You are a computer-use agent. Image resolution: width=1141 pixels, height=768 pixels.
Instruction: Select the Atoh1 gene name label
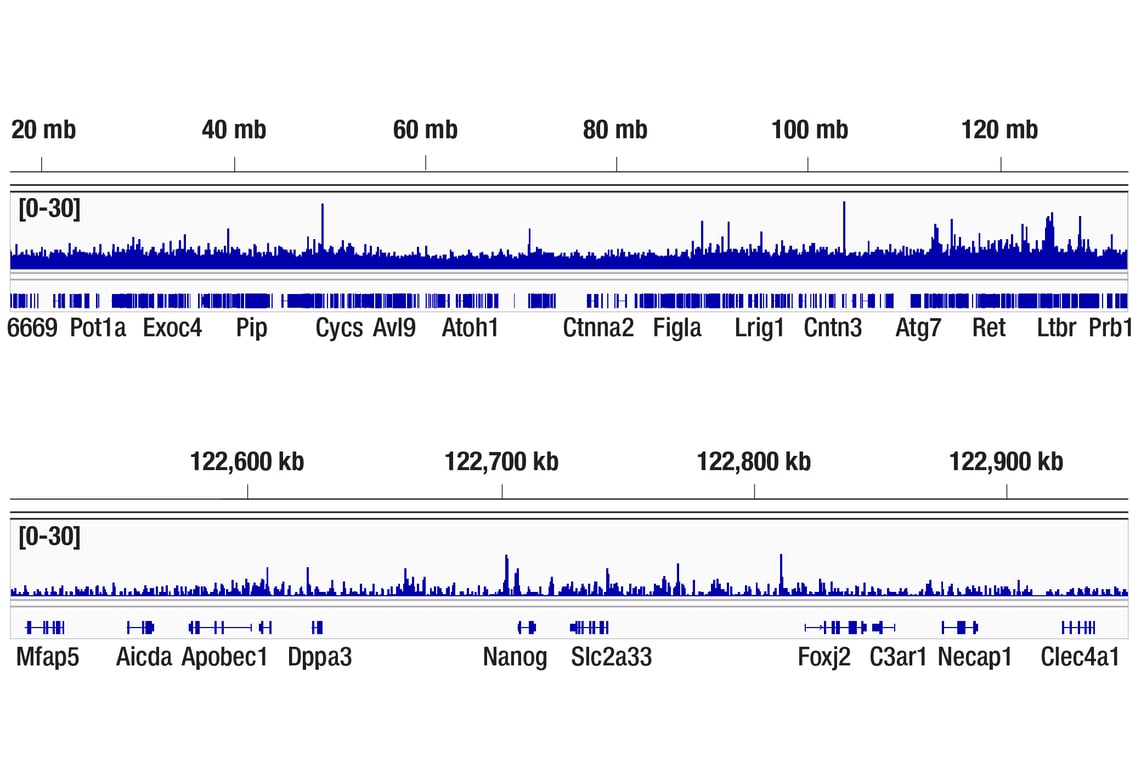(x=470, y=328)
